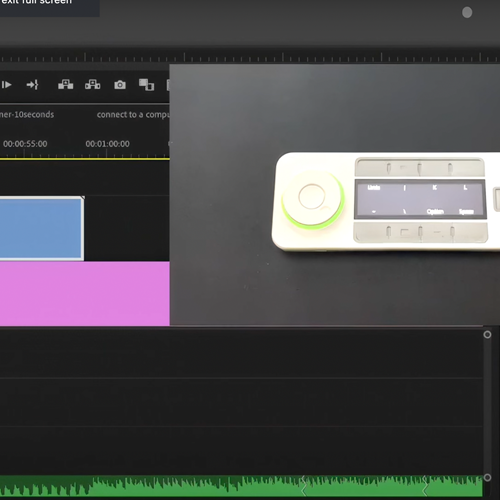Switch to the 'connect to a comp' sequence tab
Image resolution: width=500 pixels, height=500 pixels.
click(x=133, y=115)
